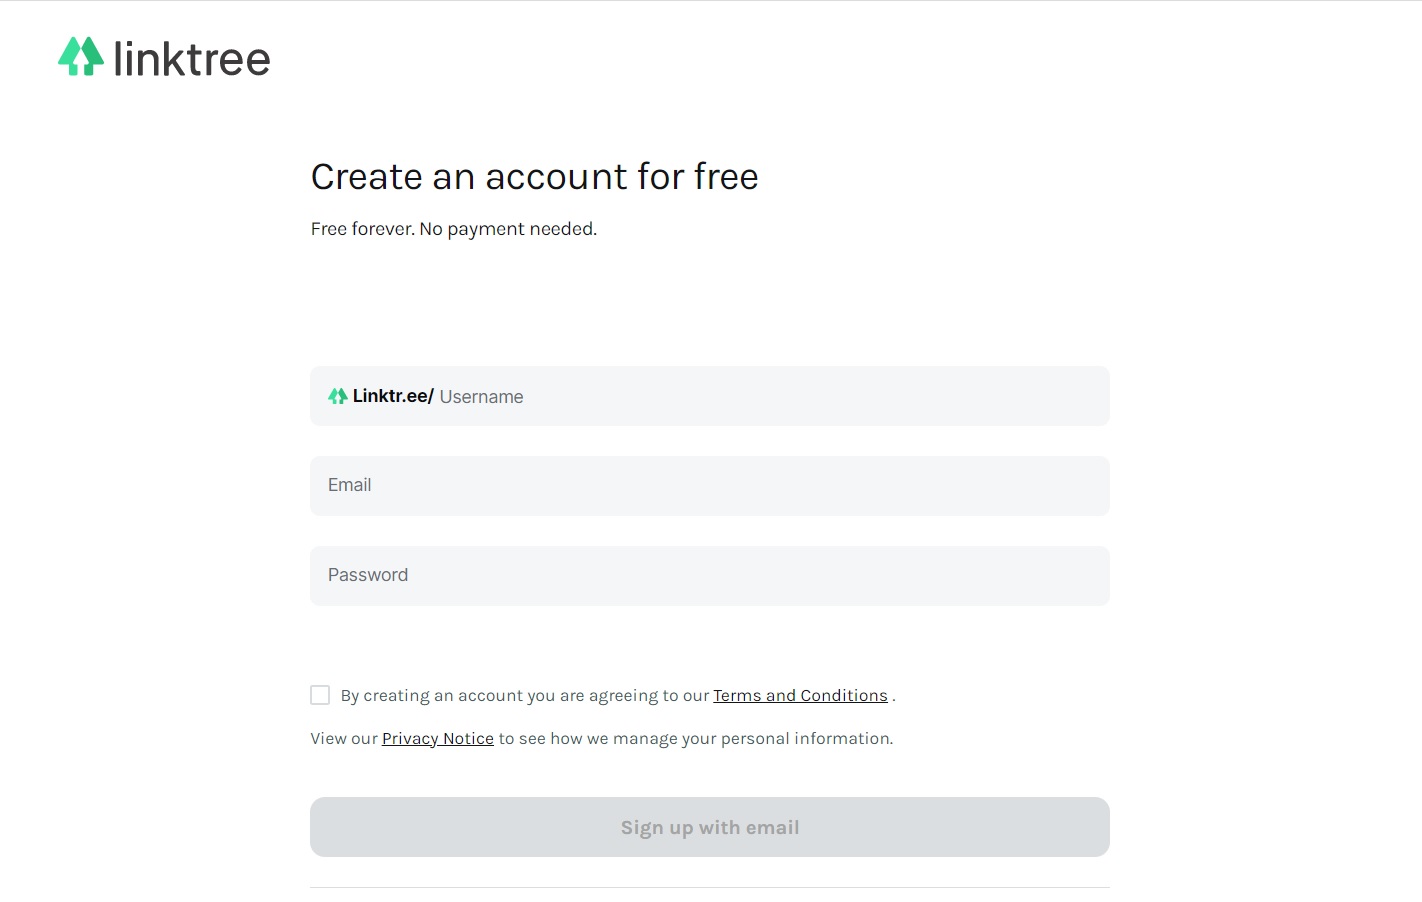
Task: Click the Username placeholder text
Action: pyautogui.click(x=481, y=396)
